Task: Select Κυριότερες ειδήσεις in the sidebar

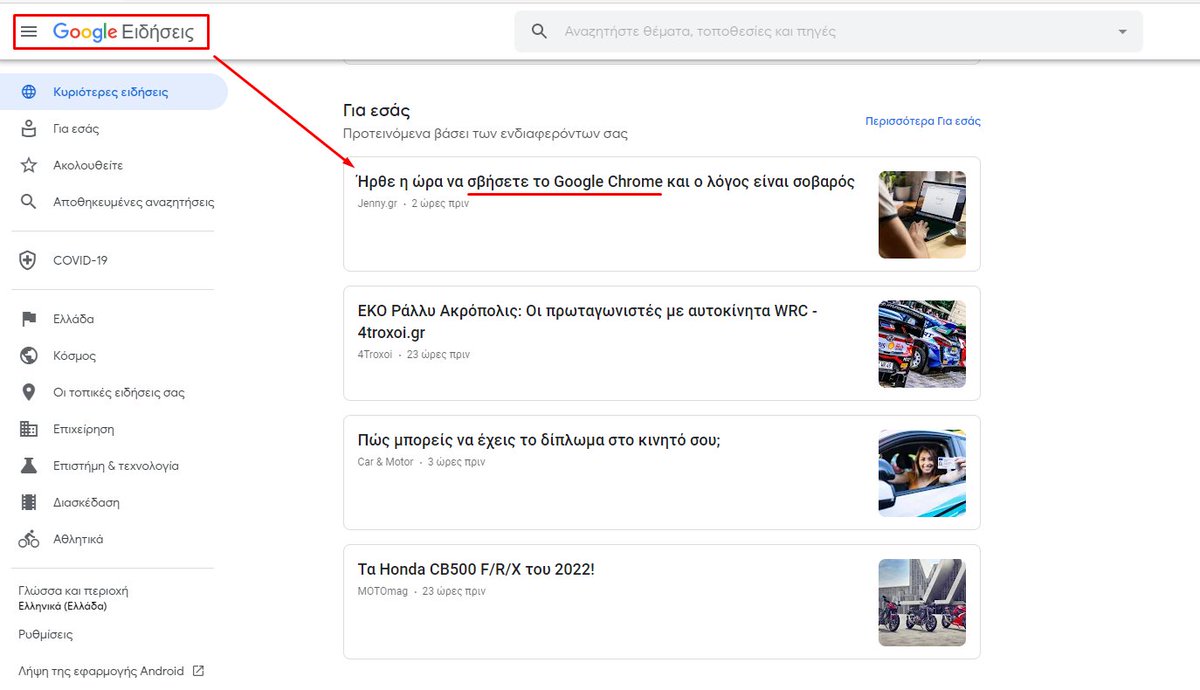Action: (114, 92)
